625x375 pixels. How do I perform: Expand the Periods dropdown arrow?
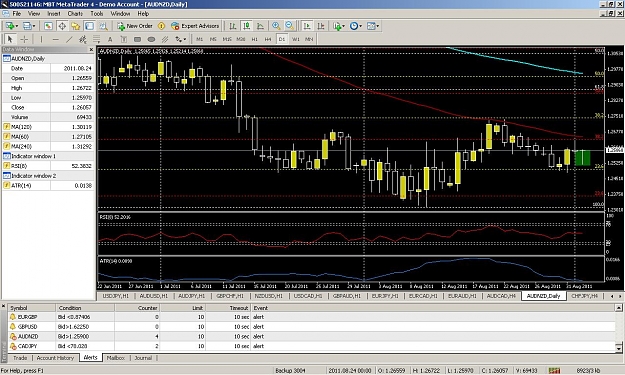360,26
